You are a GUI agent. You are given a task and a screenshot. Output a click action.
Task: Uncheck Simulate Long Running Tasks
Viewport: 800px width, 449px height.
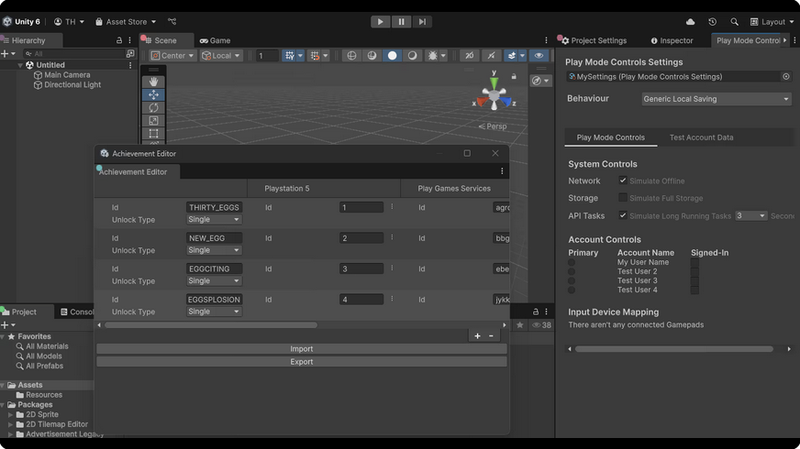(x=623, y=215)
